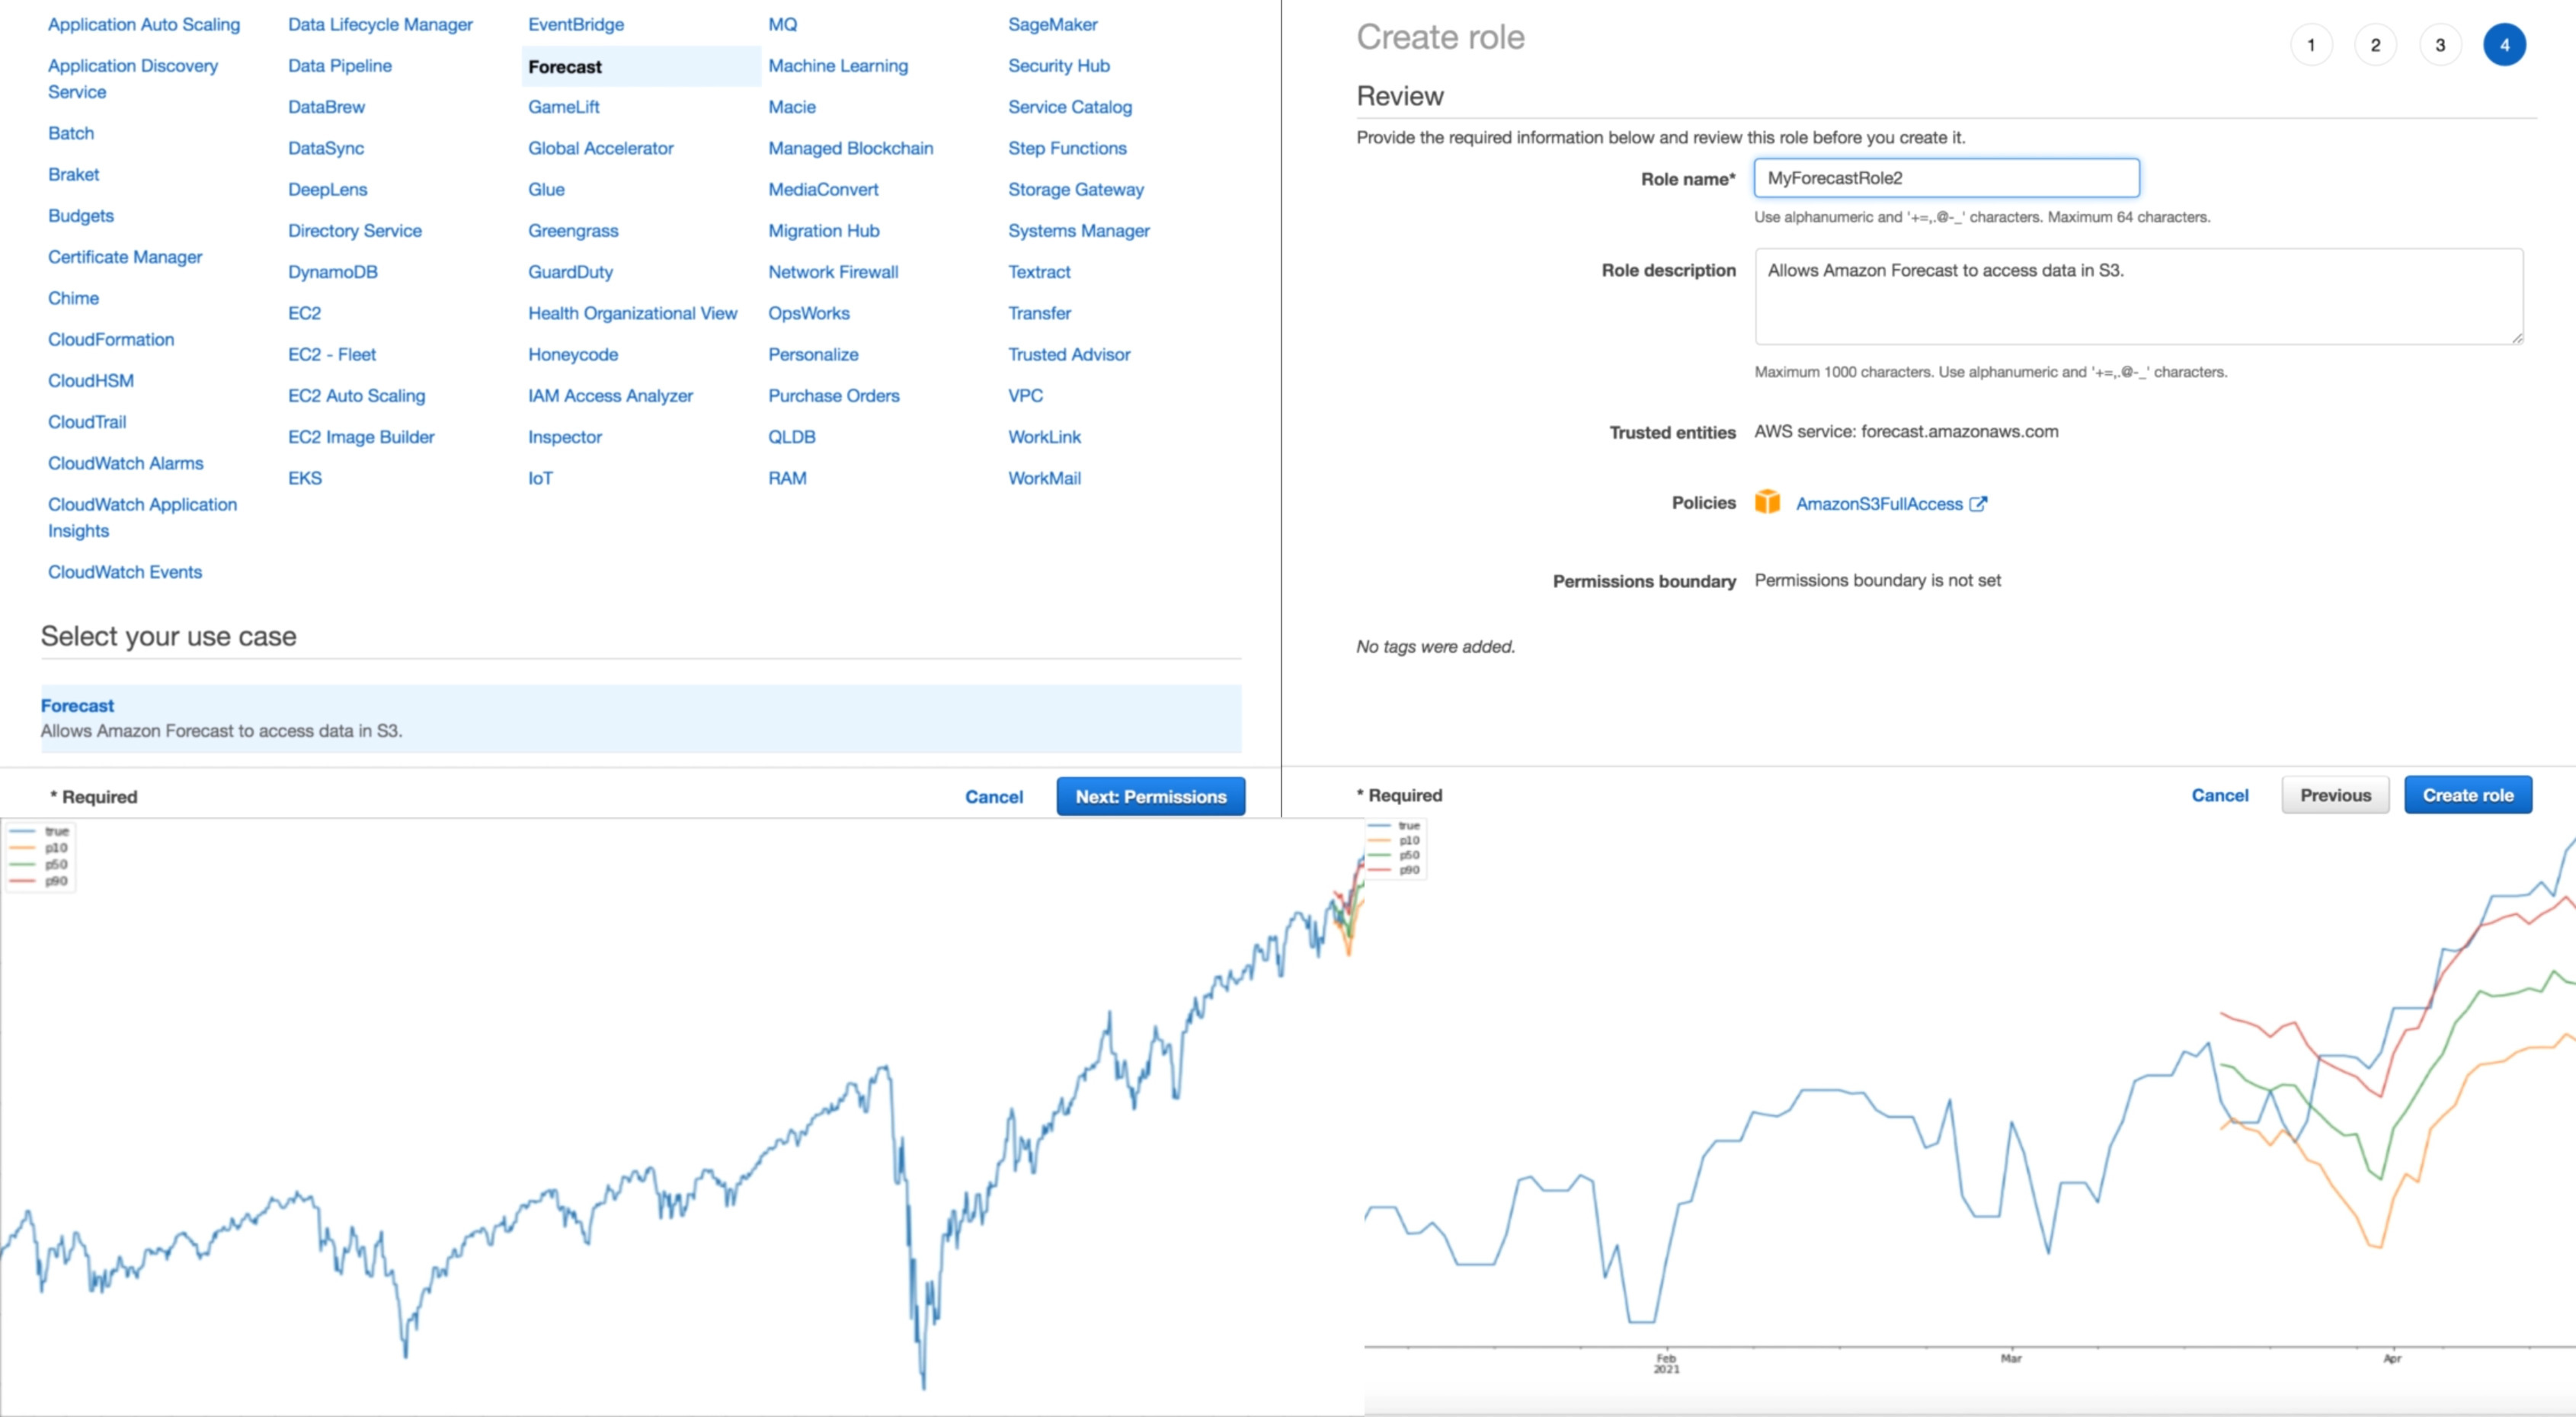Go back using the Previous button

[x=2335, y=794]
